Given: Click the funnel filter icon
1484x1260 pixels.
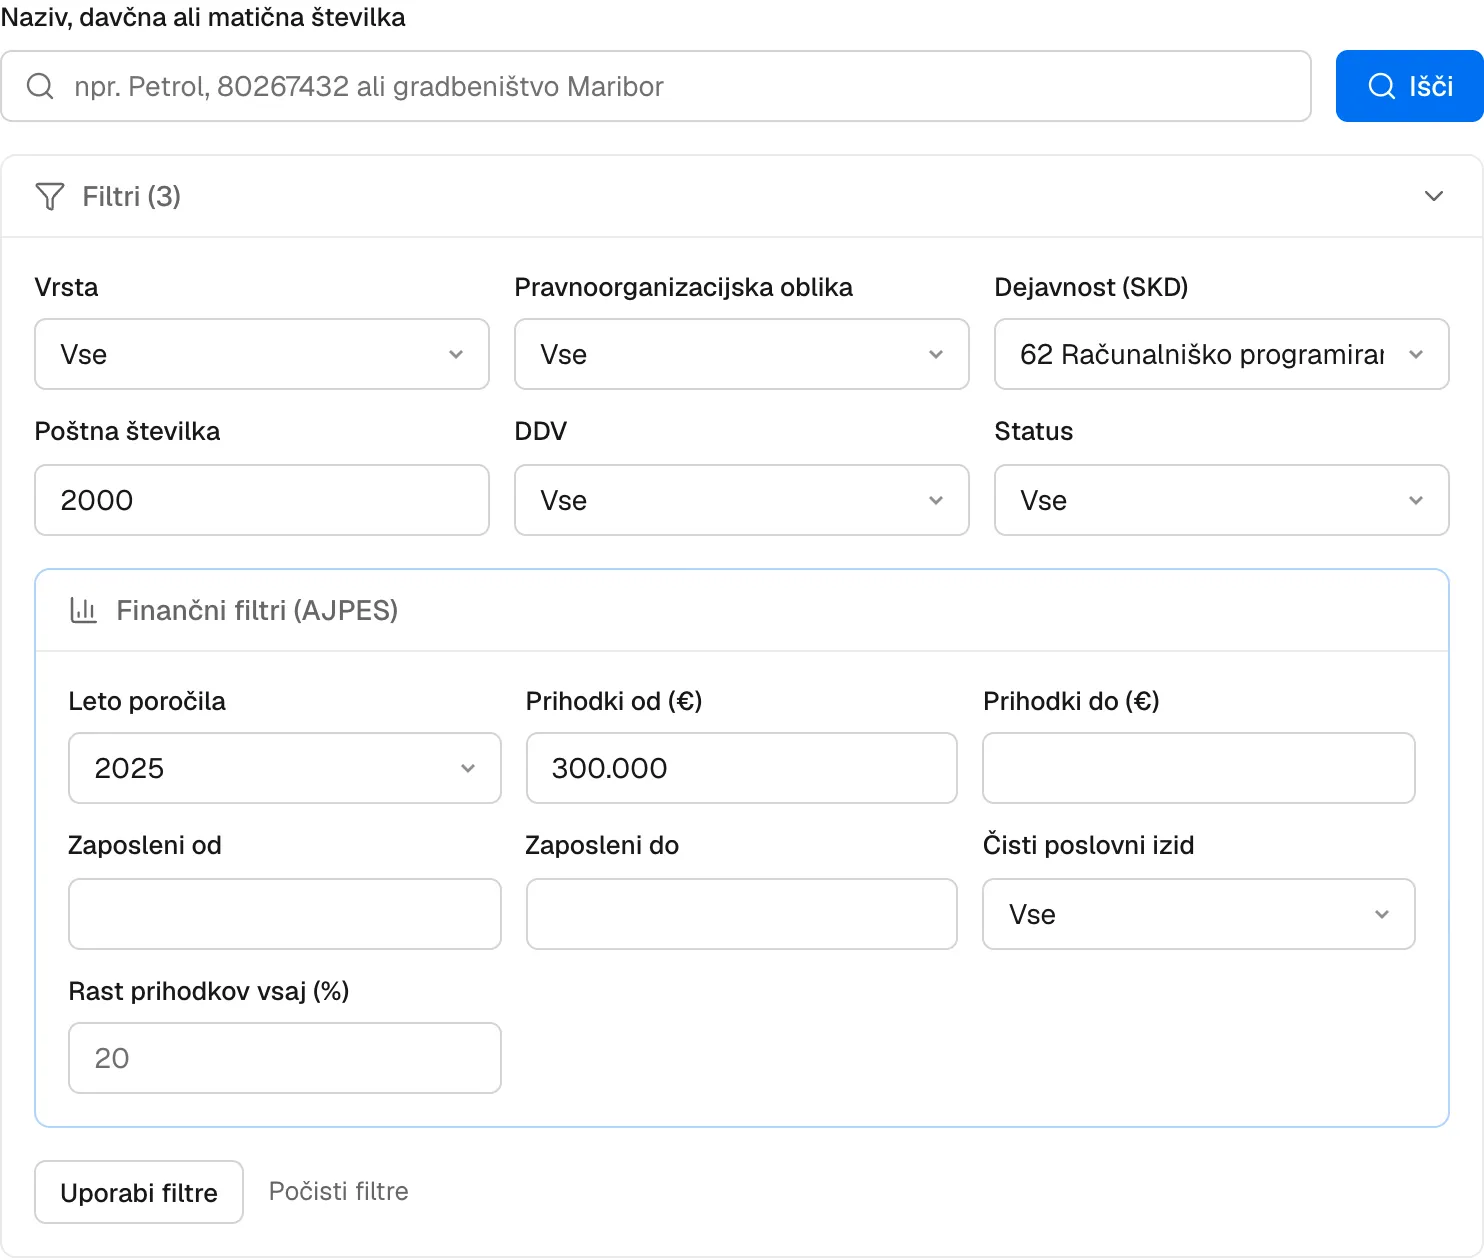Looking at the screenshot, I should 50,196.
